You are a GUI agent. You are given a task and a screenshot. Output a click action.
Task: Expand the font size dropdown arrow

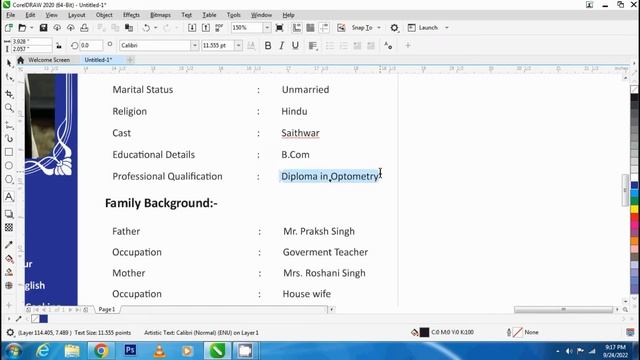238,46
